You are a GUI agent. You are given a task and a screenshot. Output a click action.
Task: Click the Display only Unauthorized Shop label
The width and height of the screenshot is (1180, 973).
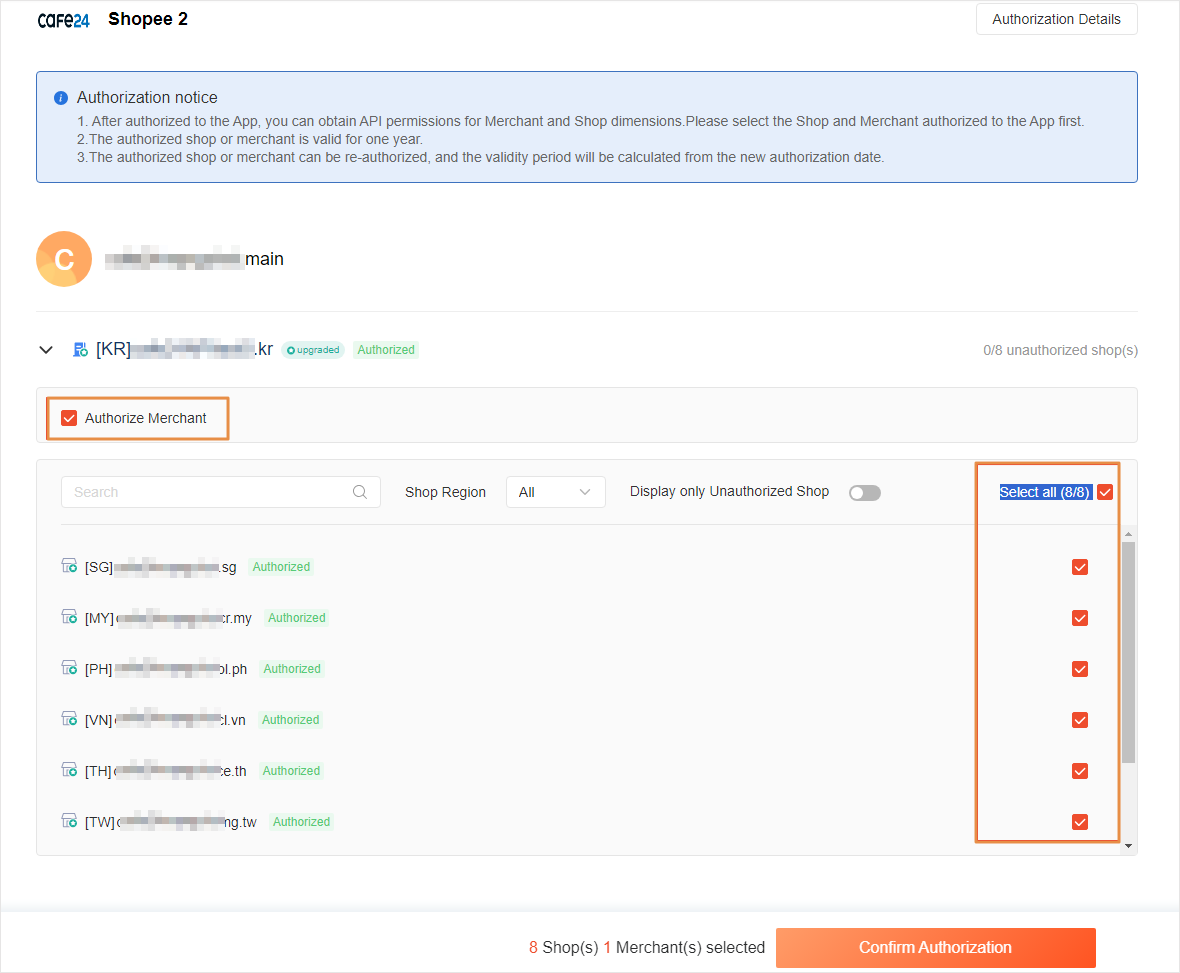click(729, 491)
